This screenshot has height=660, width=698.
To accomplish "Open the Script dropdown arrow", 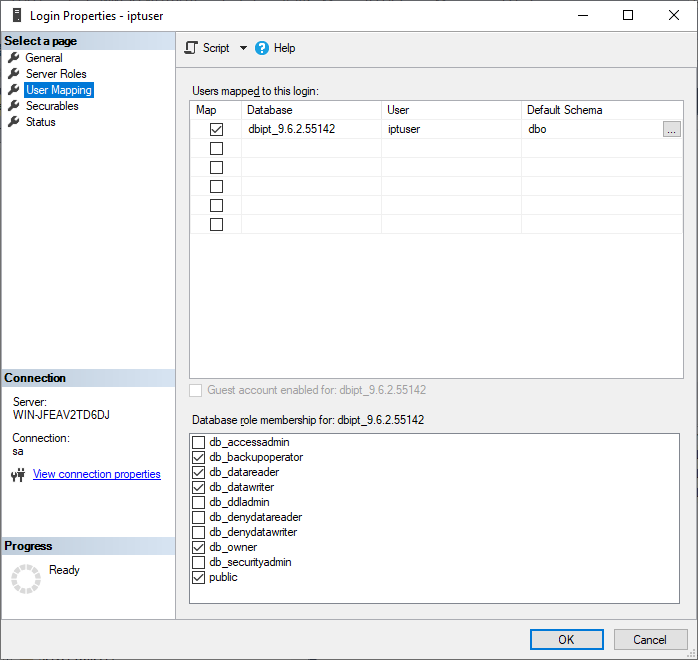I will click(243, 48).
